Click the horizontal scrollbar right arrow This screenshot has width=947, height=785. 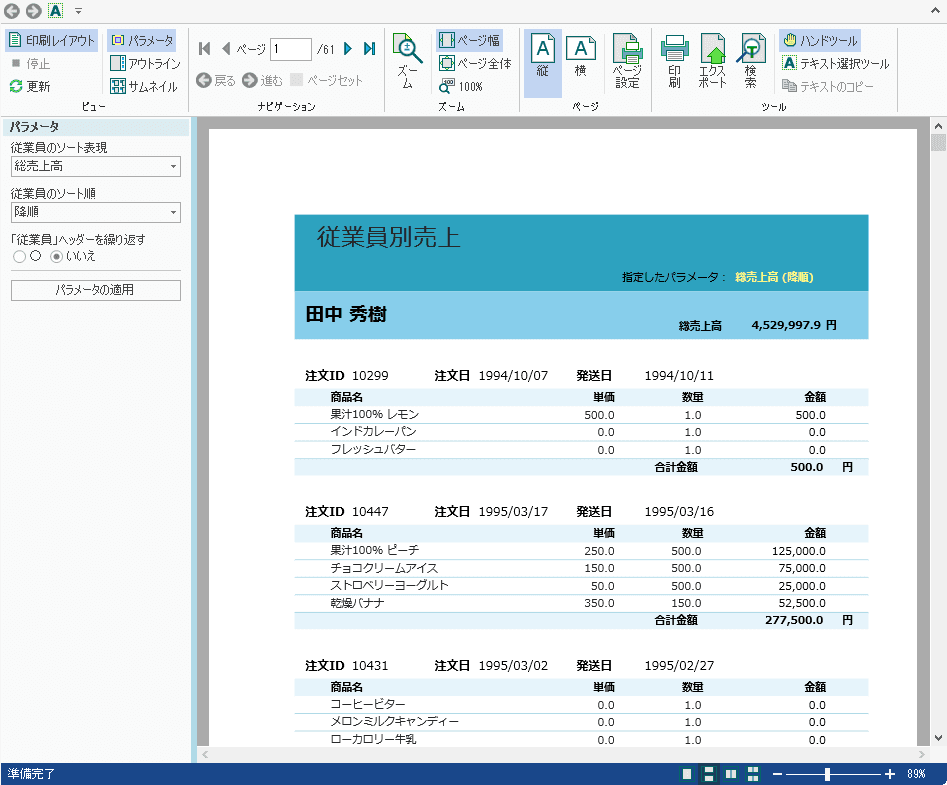922,754
